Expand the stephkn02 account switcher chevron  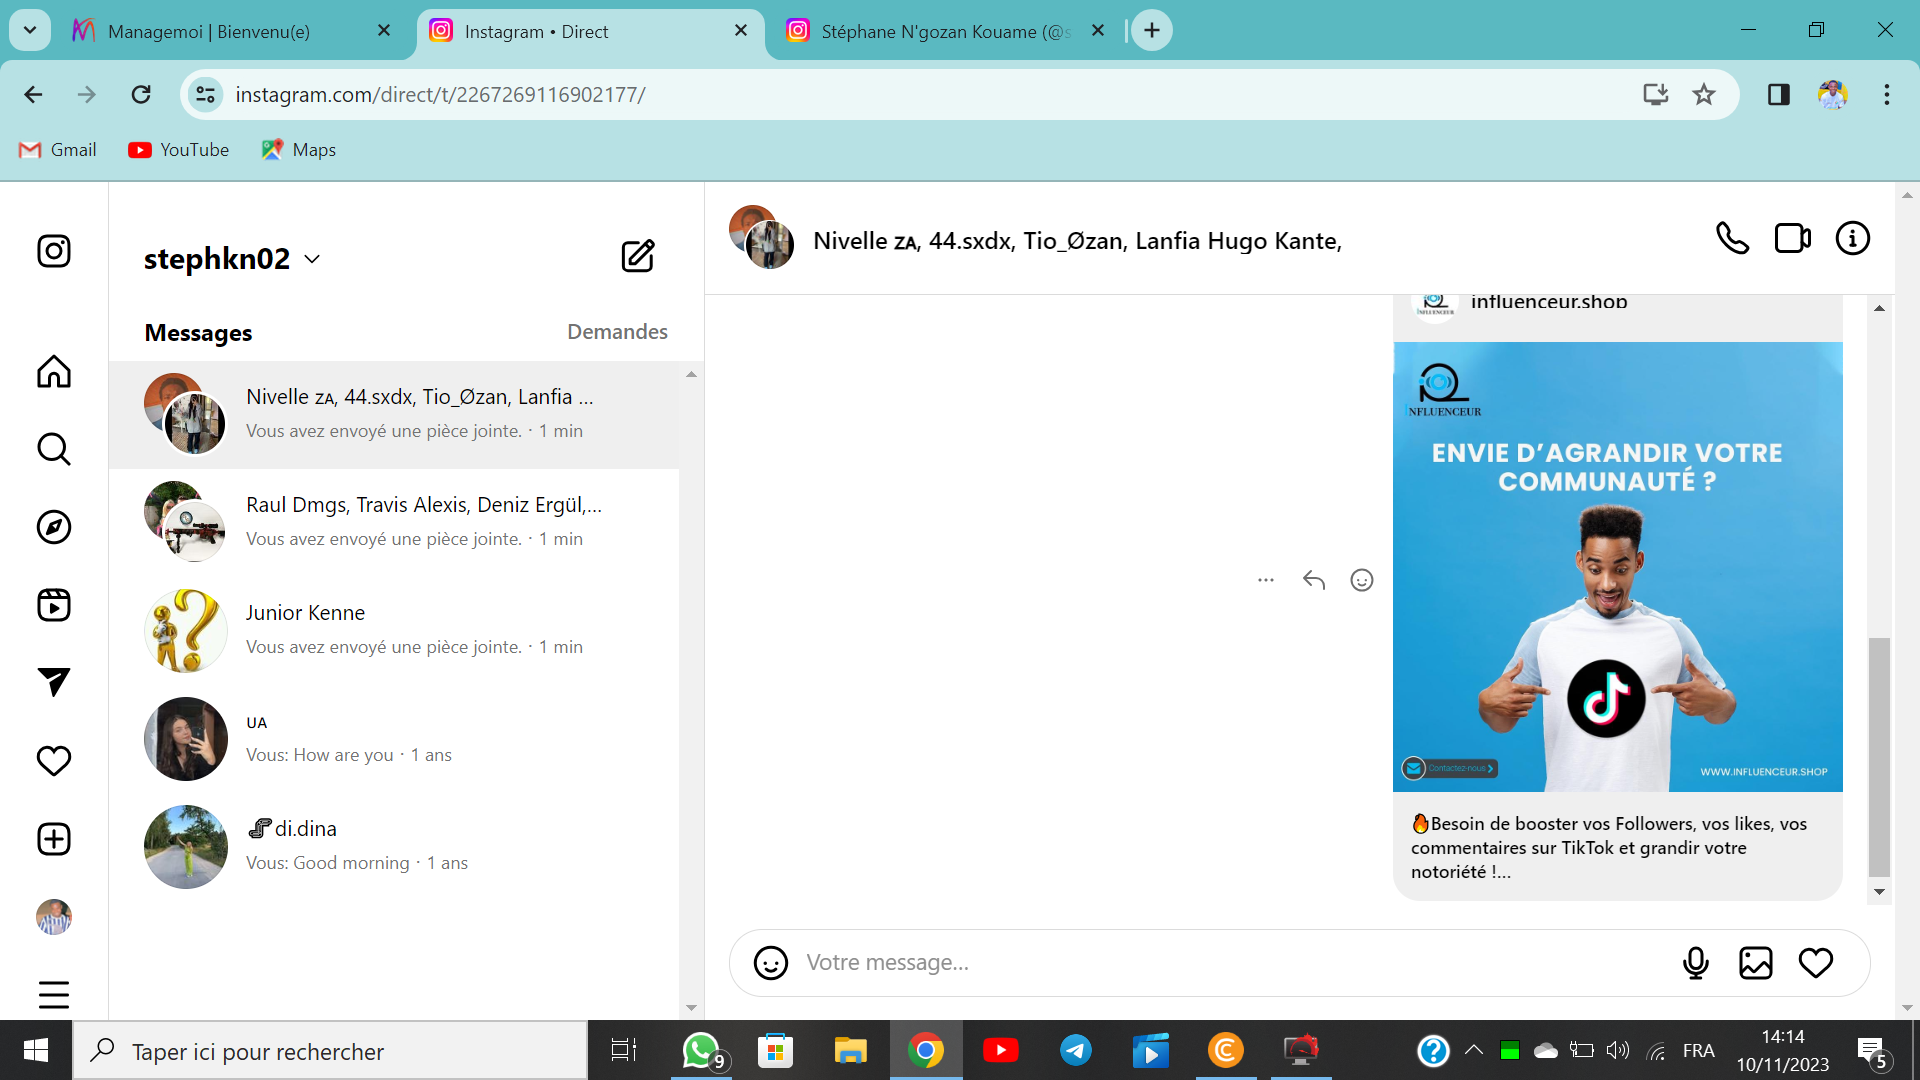pyautogui.click(x=312, y=259)
